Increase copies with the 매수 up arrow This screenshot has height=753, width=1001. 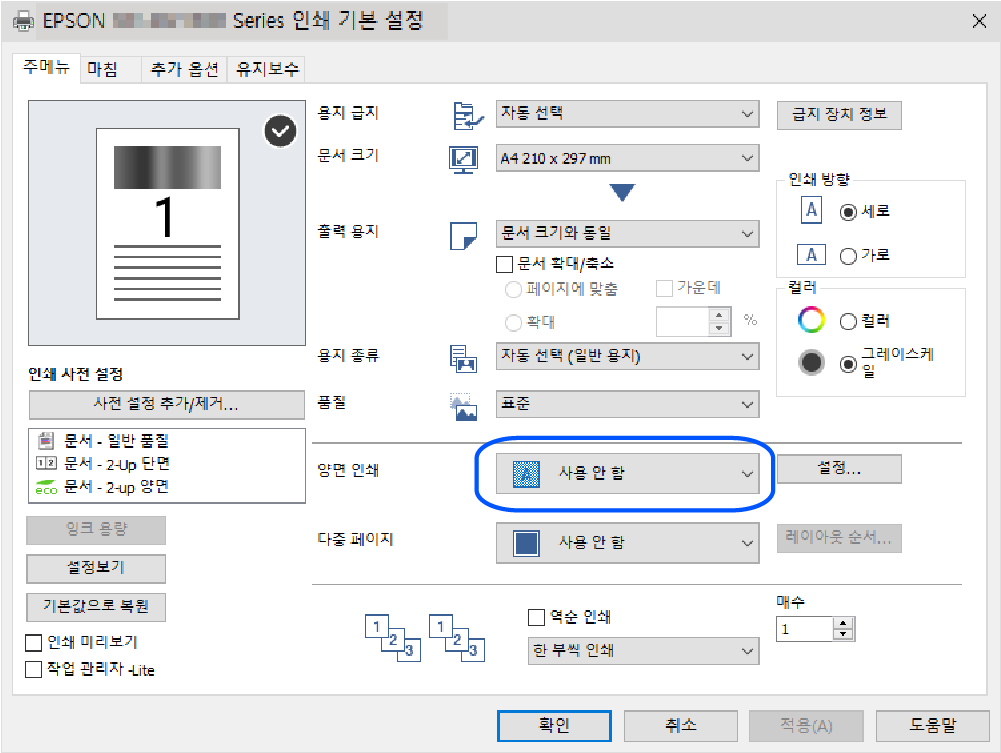click(845, 623)
